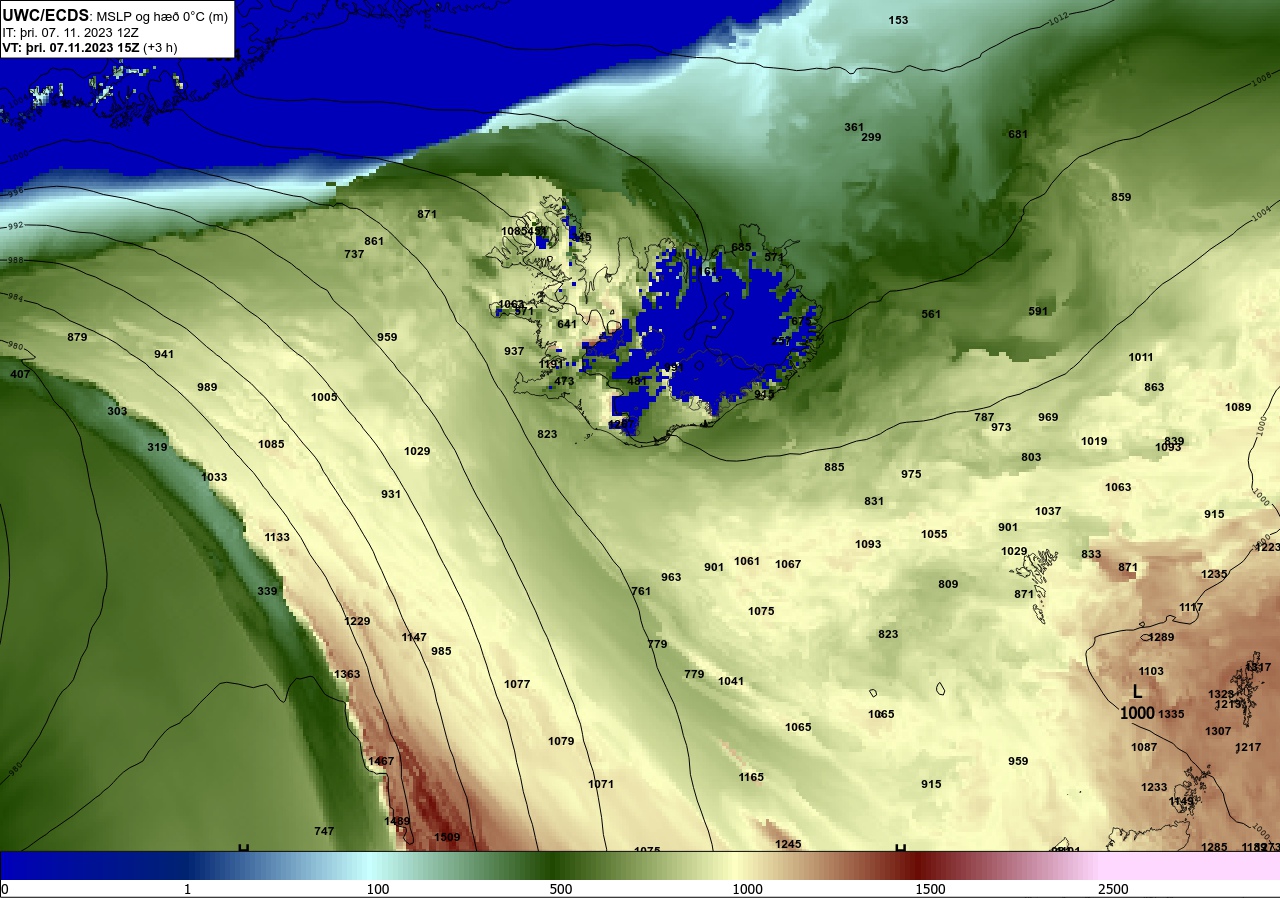Click the map value "1363"
This screenshot has height=898, width=1280.
click(x=347, y=674)
